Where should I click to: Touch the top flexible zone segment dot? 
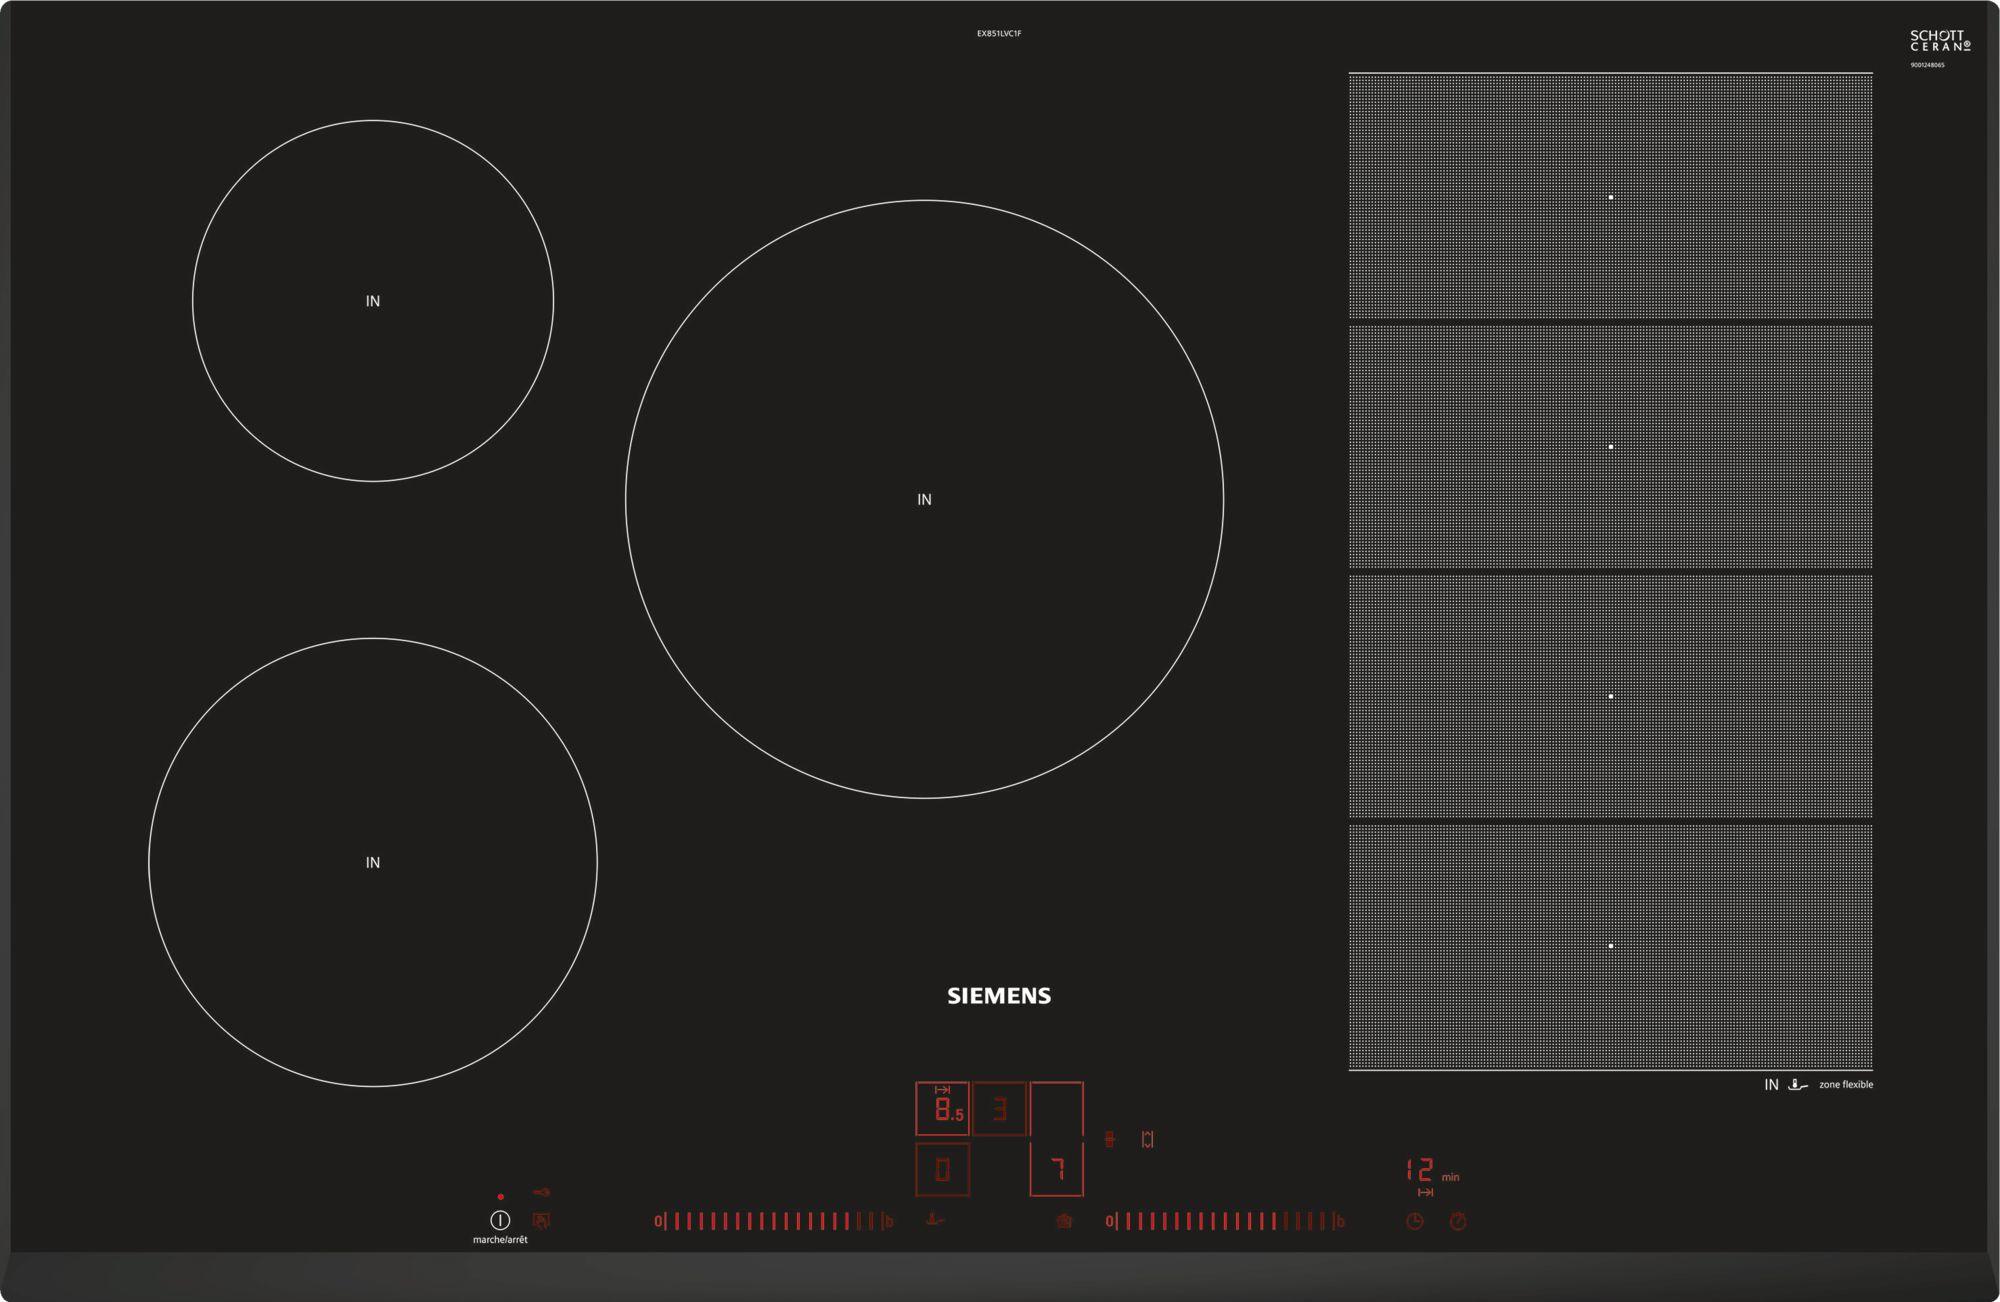(x=1610, y=197)
